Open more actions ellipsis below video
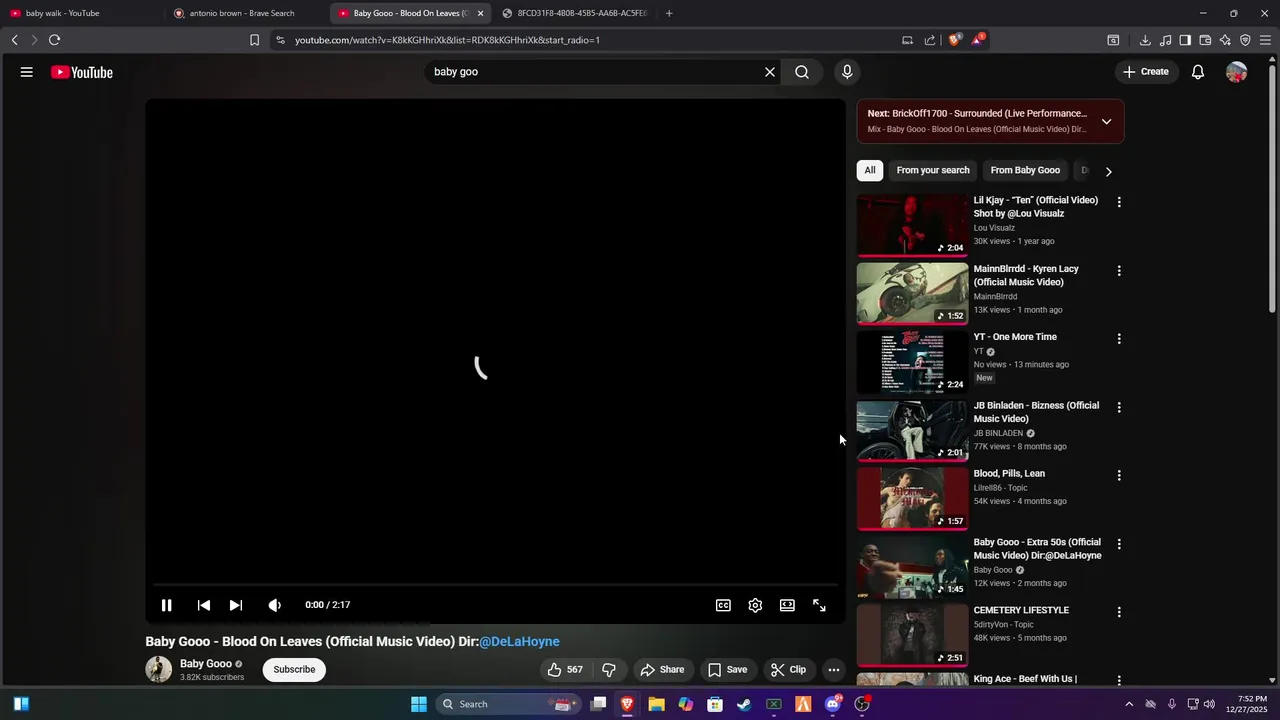1280x720 pixels. coord(834,670)
